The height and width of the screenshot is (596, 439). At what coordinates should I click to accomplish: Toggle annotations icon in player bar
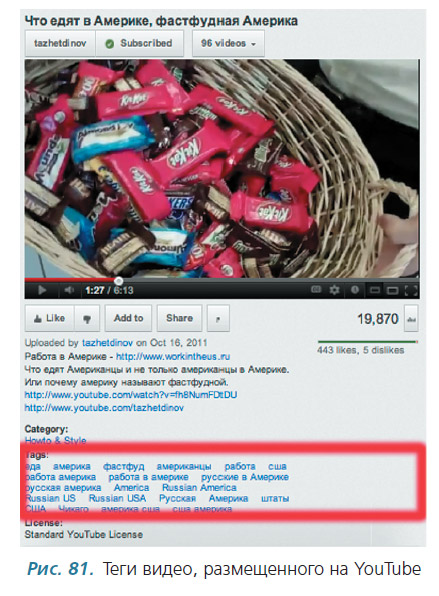click(x=355, y=290)
